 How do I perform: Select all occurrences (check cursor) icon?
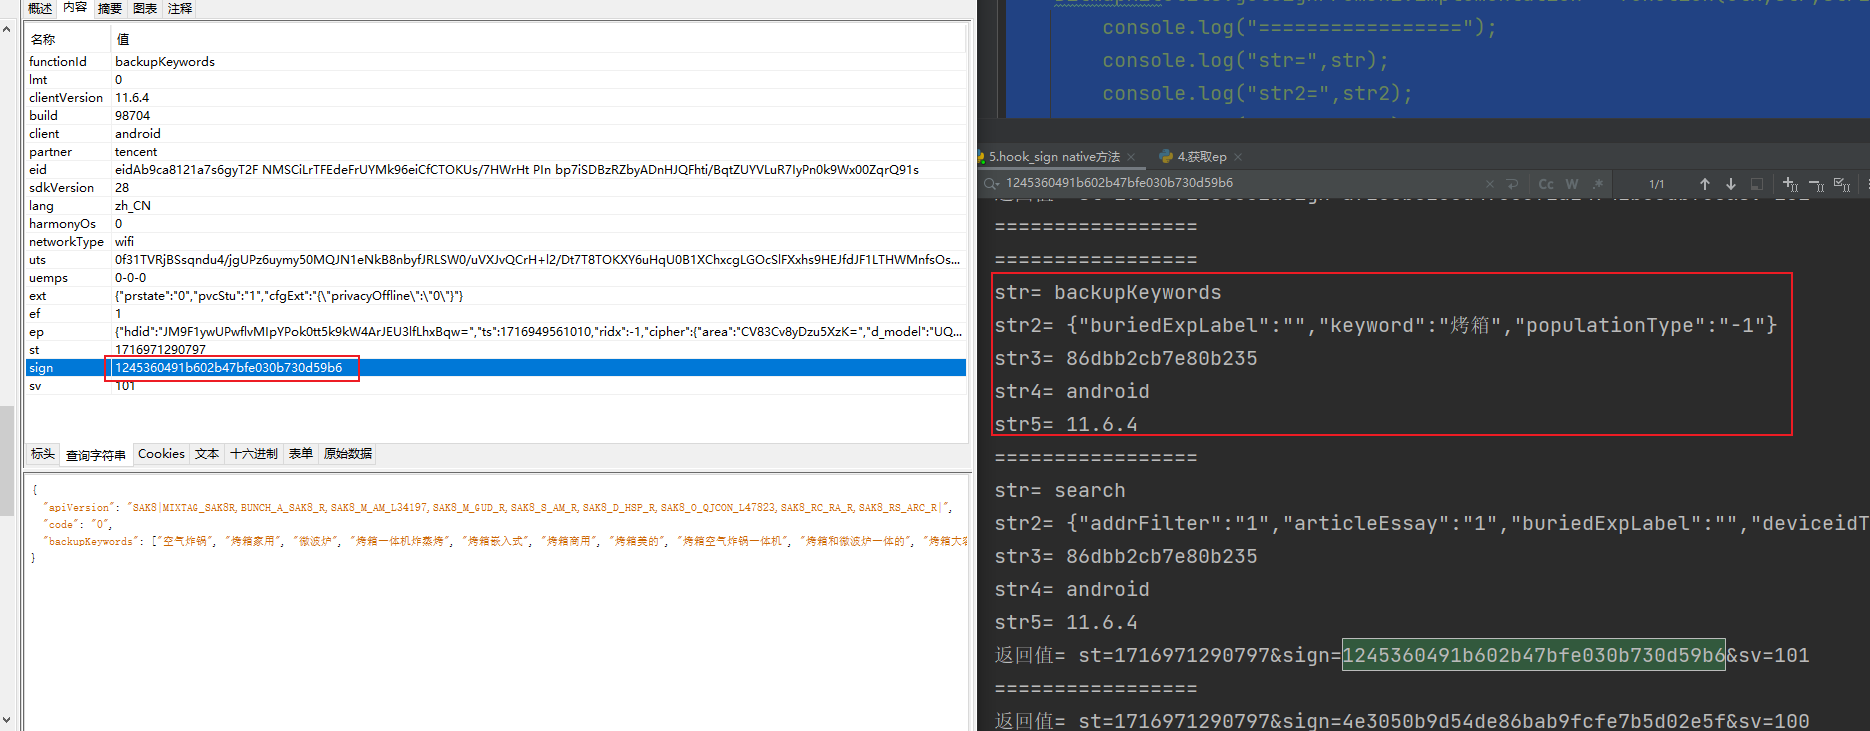[x=1842, y=184]
